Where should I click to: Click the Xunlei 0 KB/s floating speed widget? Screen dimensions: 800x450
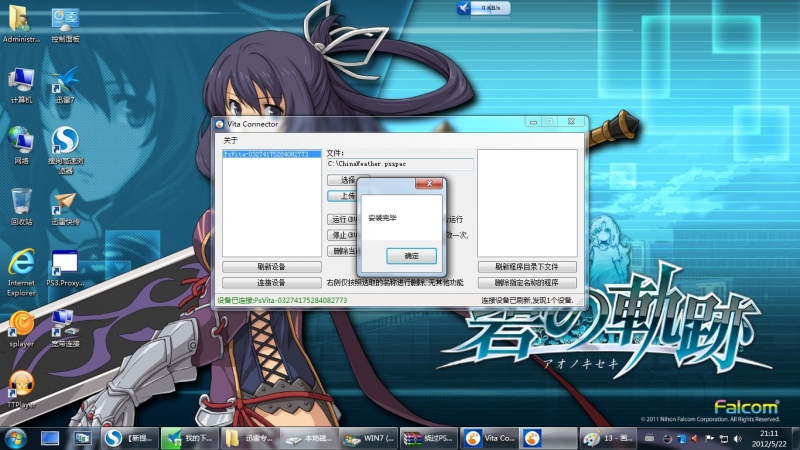coord(484,8)
